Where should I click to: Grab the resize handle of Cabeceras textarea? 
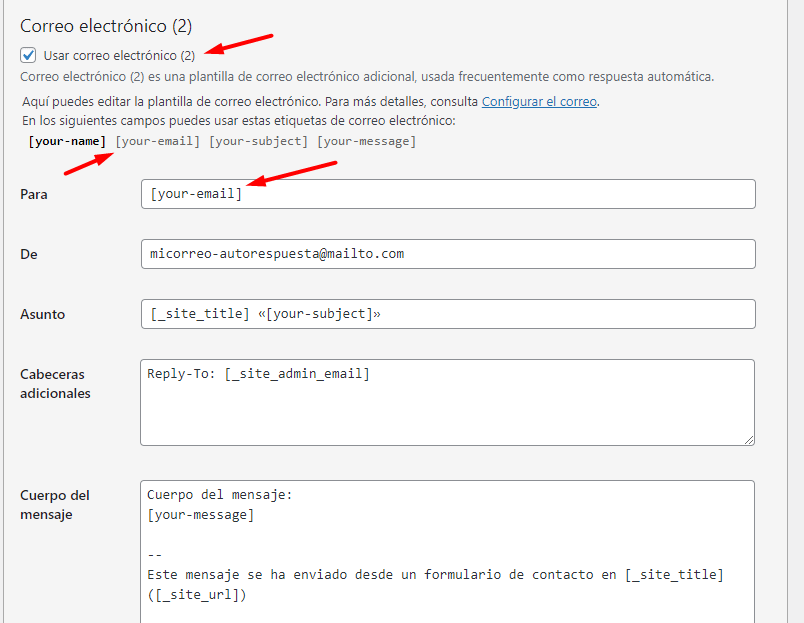tap(749, 439)
